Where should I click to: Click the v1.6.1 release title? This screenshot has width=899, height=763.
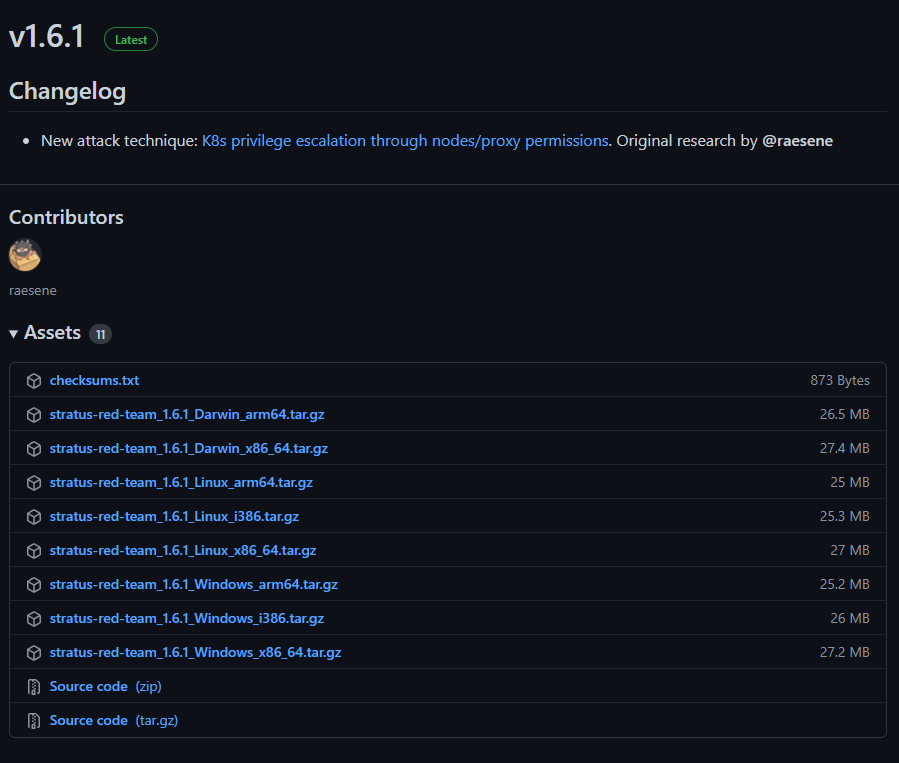(47, 37)
